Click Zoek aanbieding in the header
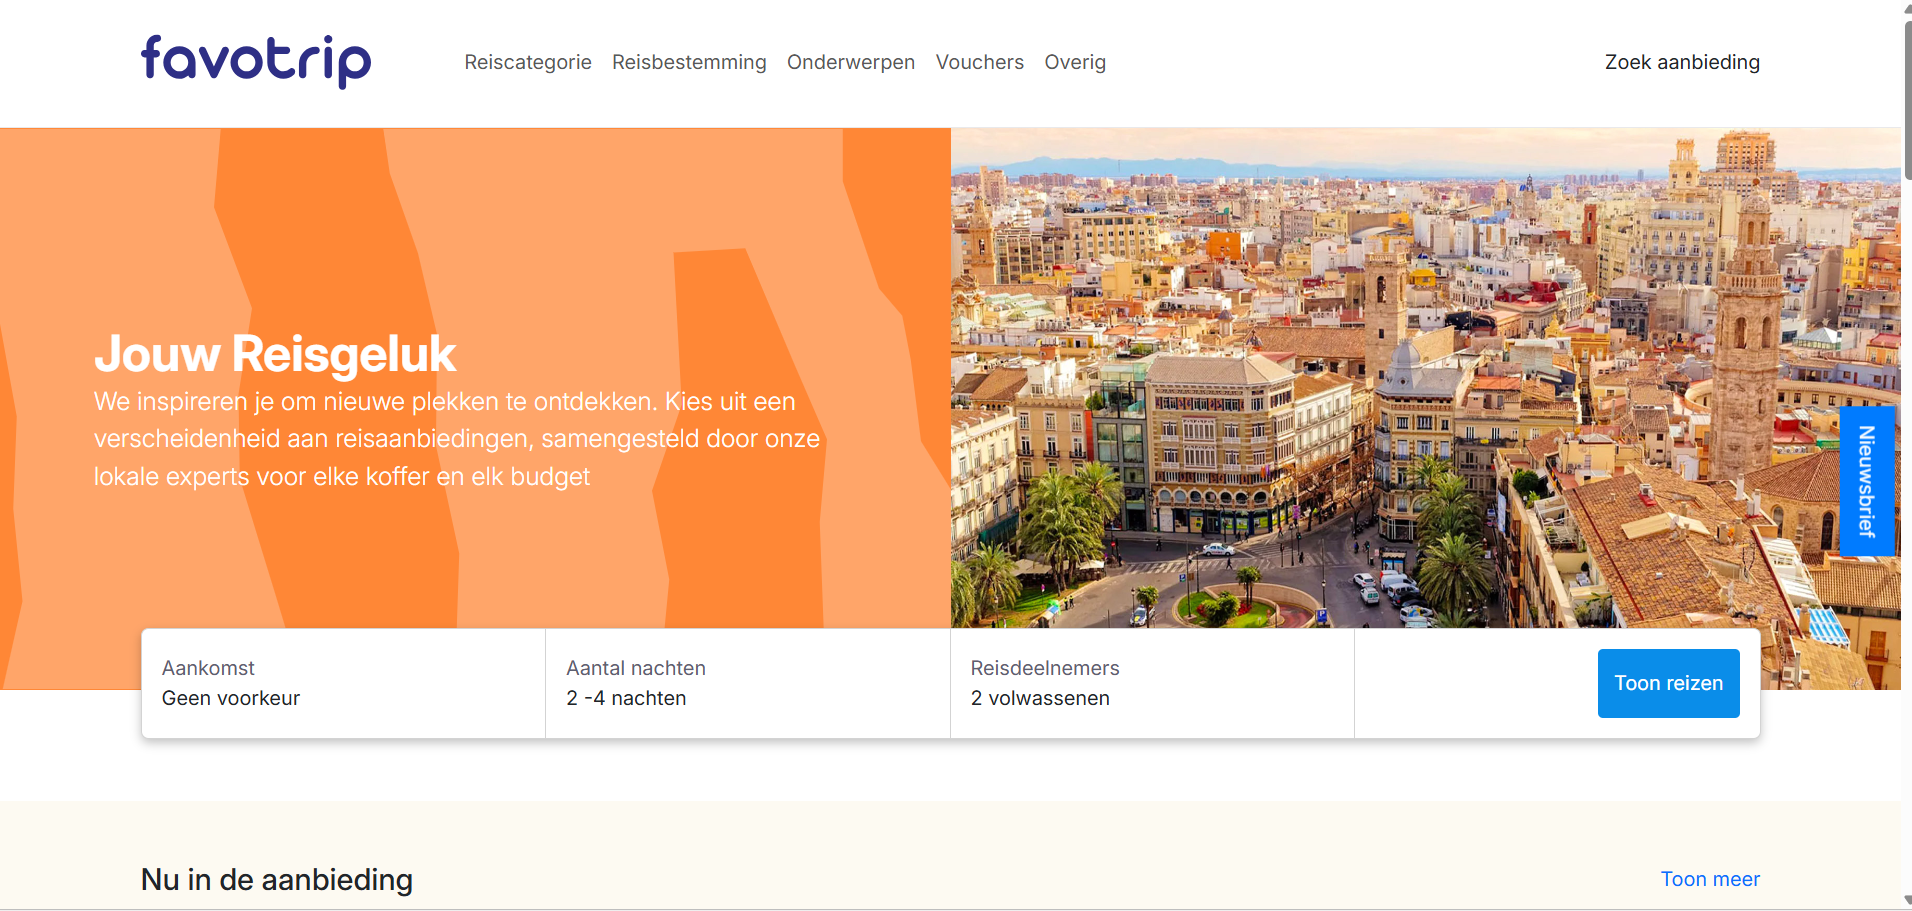The width and height of the screenshot is (1912, 911). click(1681, 62)
